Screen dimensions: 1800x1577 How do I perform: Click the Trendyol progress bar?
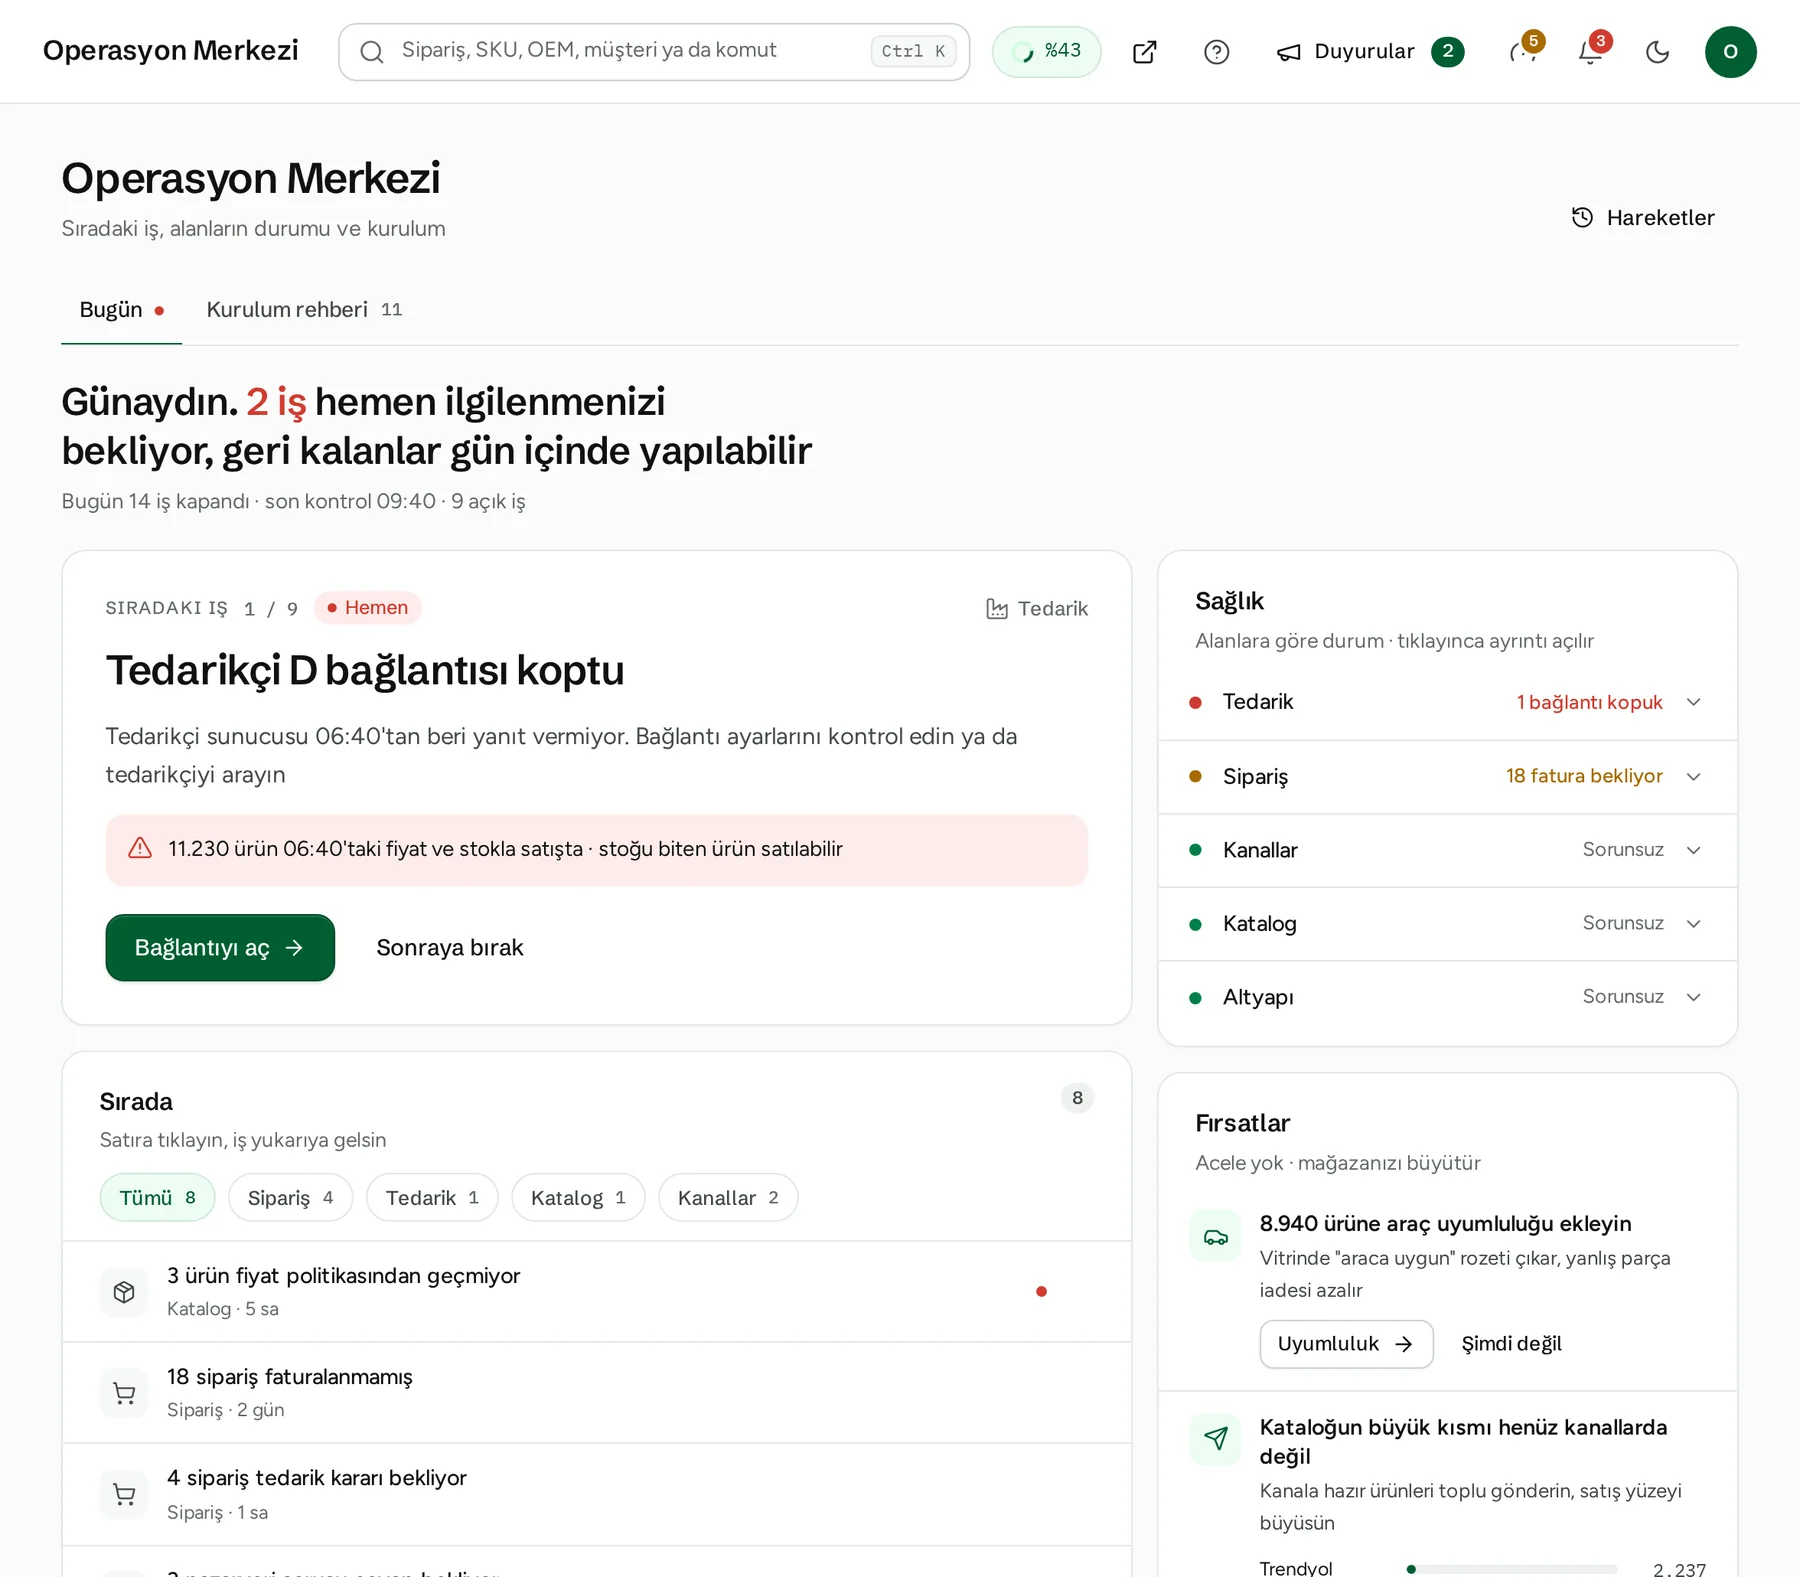1512,1569
